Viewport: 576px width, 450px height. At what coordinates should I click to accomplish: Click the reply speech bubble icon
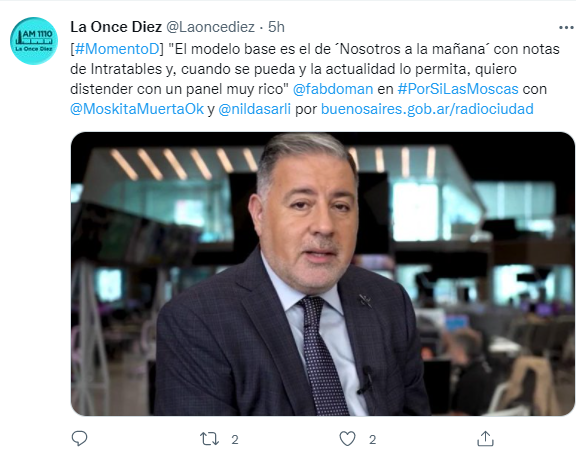[79, 438]
